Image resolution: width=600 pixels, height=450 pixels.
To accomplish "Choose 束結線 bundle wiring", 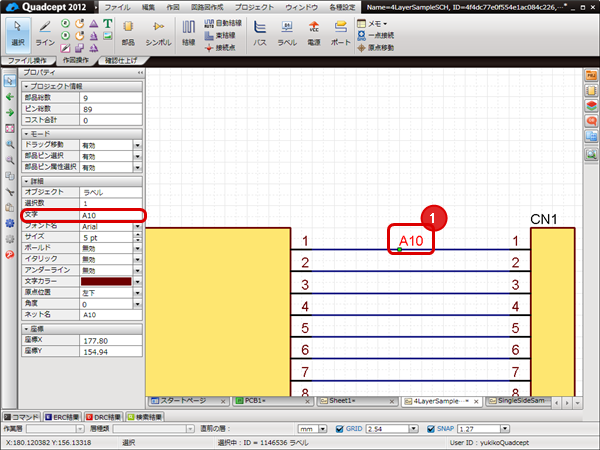I will tap(220, 36).
